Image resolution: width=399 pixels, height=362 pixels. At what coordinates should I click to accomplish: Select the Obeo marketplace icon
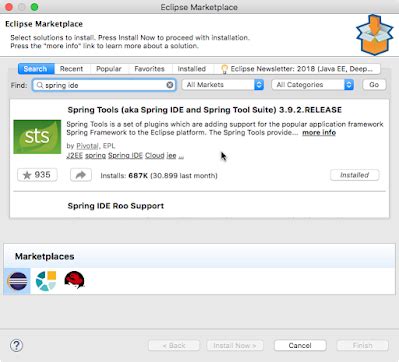[46, 281]
